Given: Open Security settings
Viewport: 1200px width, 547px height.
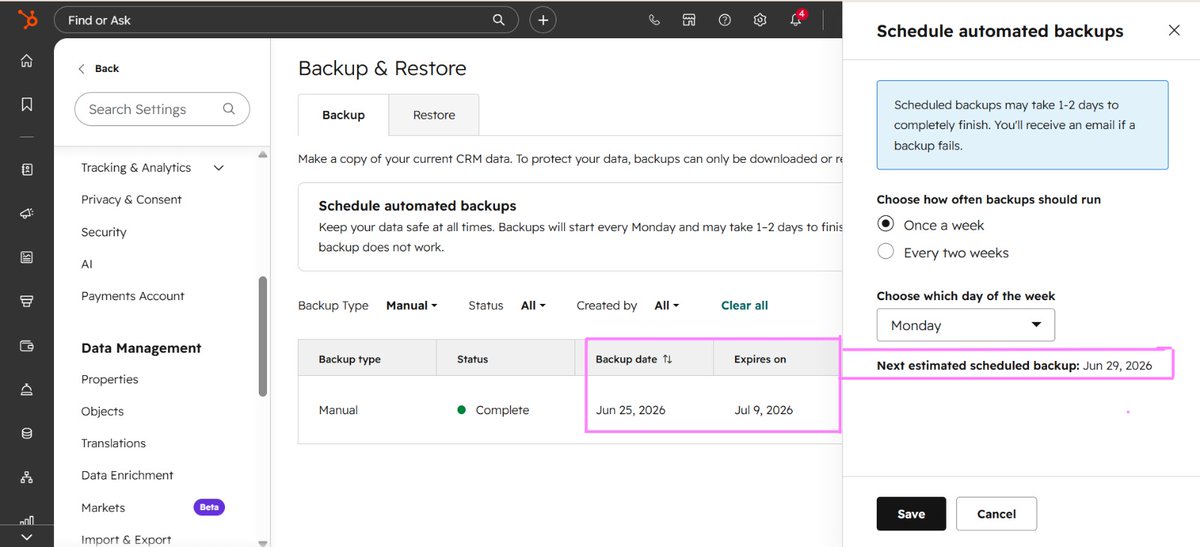Looking at the screenshot, I should 104,232.
